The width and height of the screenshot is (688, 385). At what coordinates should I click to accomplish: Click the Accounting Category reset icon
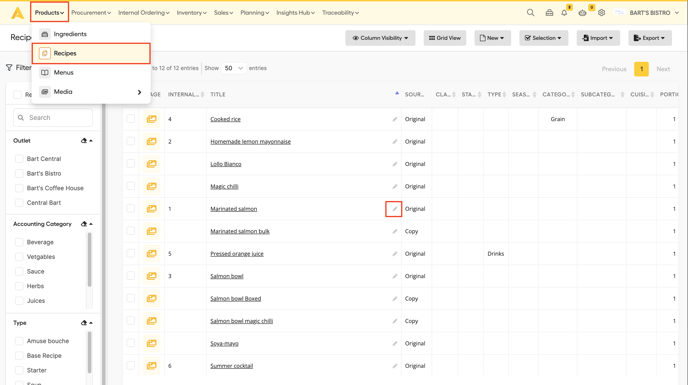pyautogui.click(x=83, y=224)
